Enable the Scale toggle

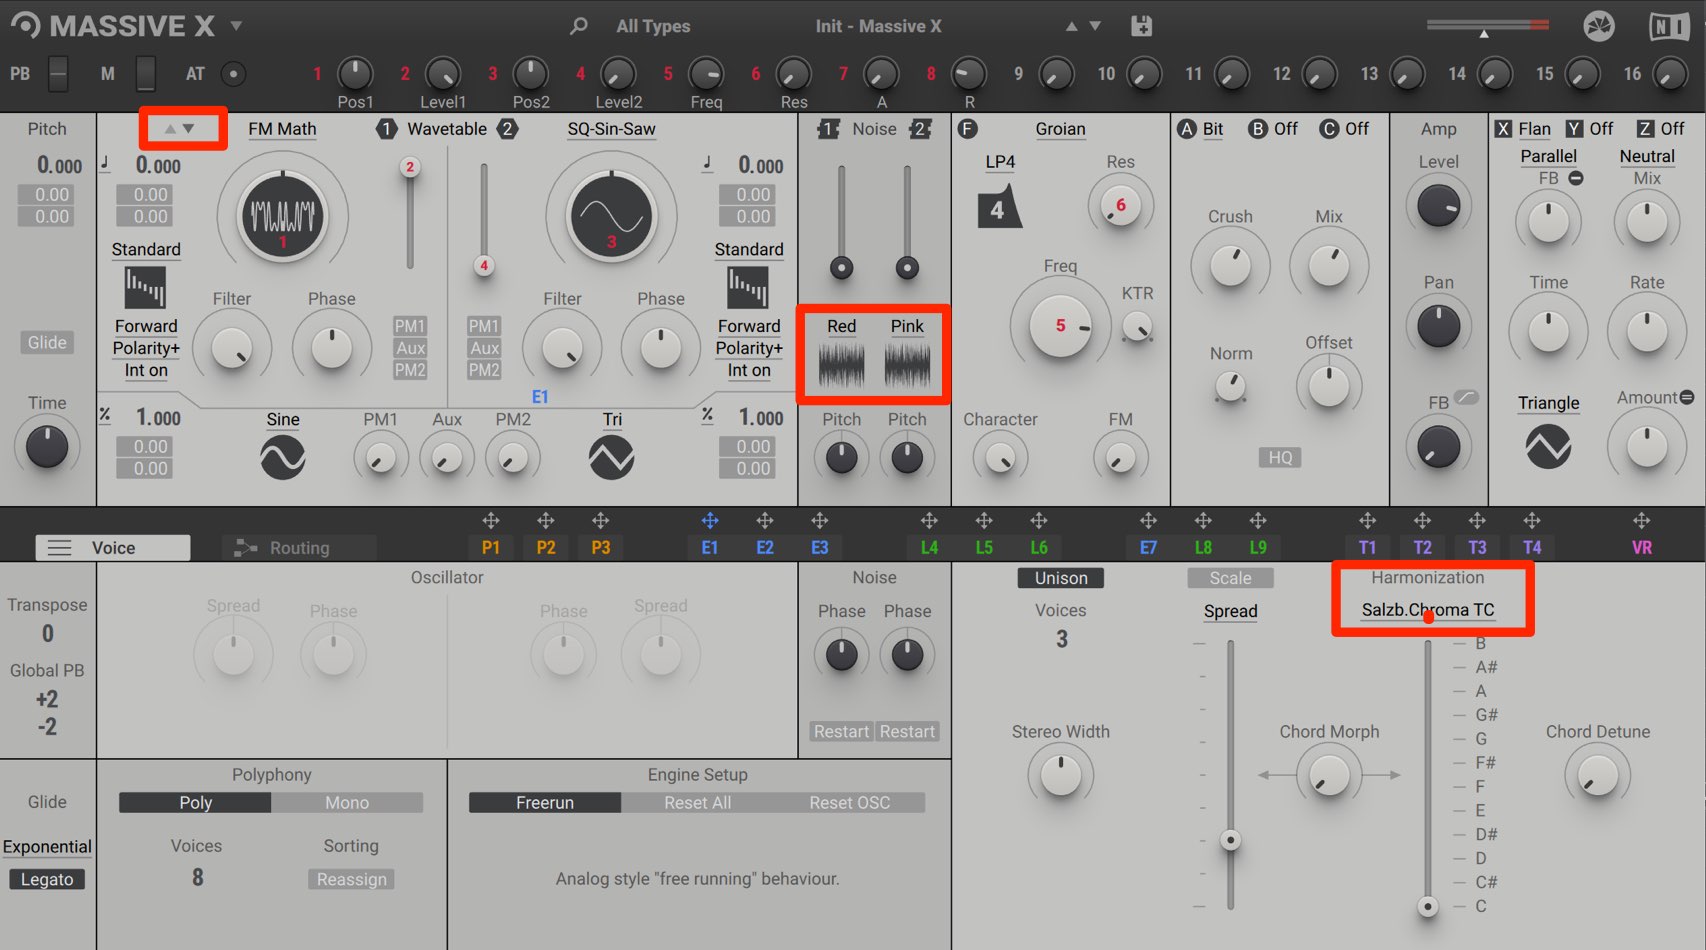1230,578
